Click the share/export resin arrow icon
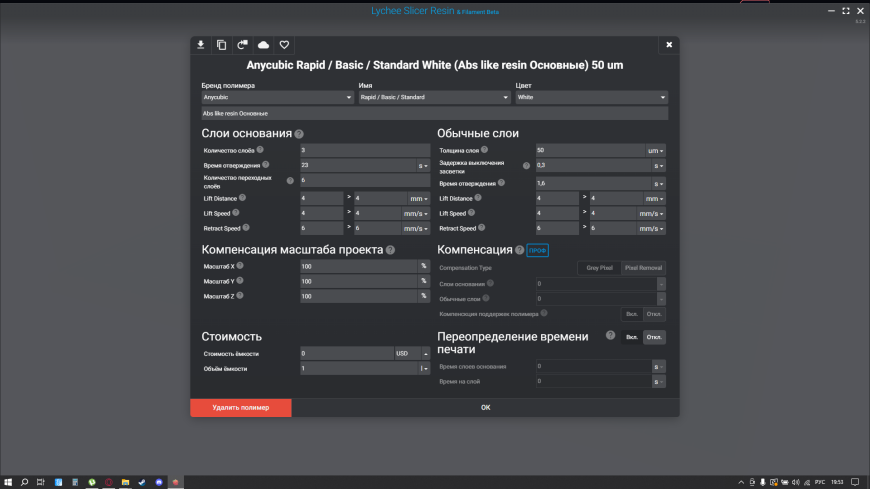Image resolution: width=870 pixels, height=489 pixels. pos(242,45)
